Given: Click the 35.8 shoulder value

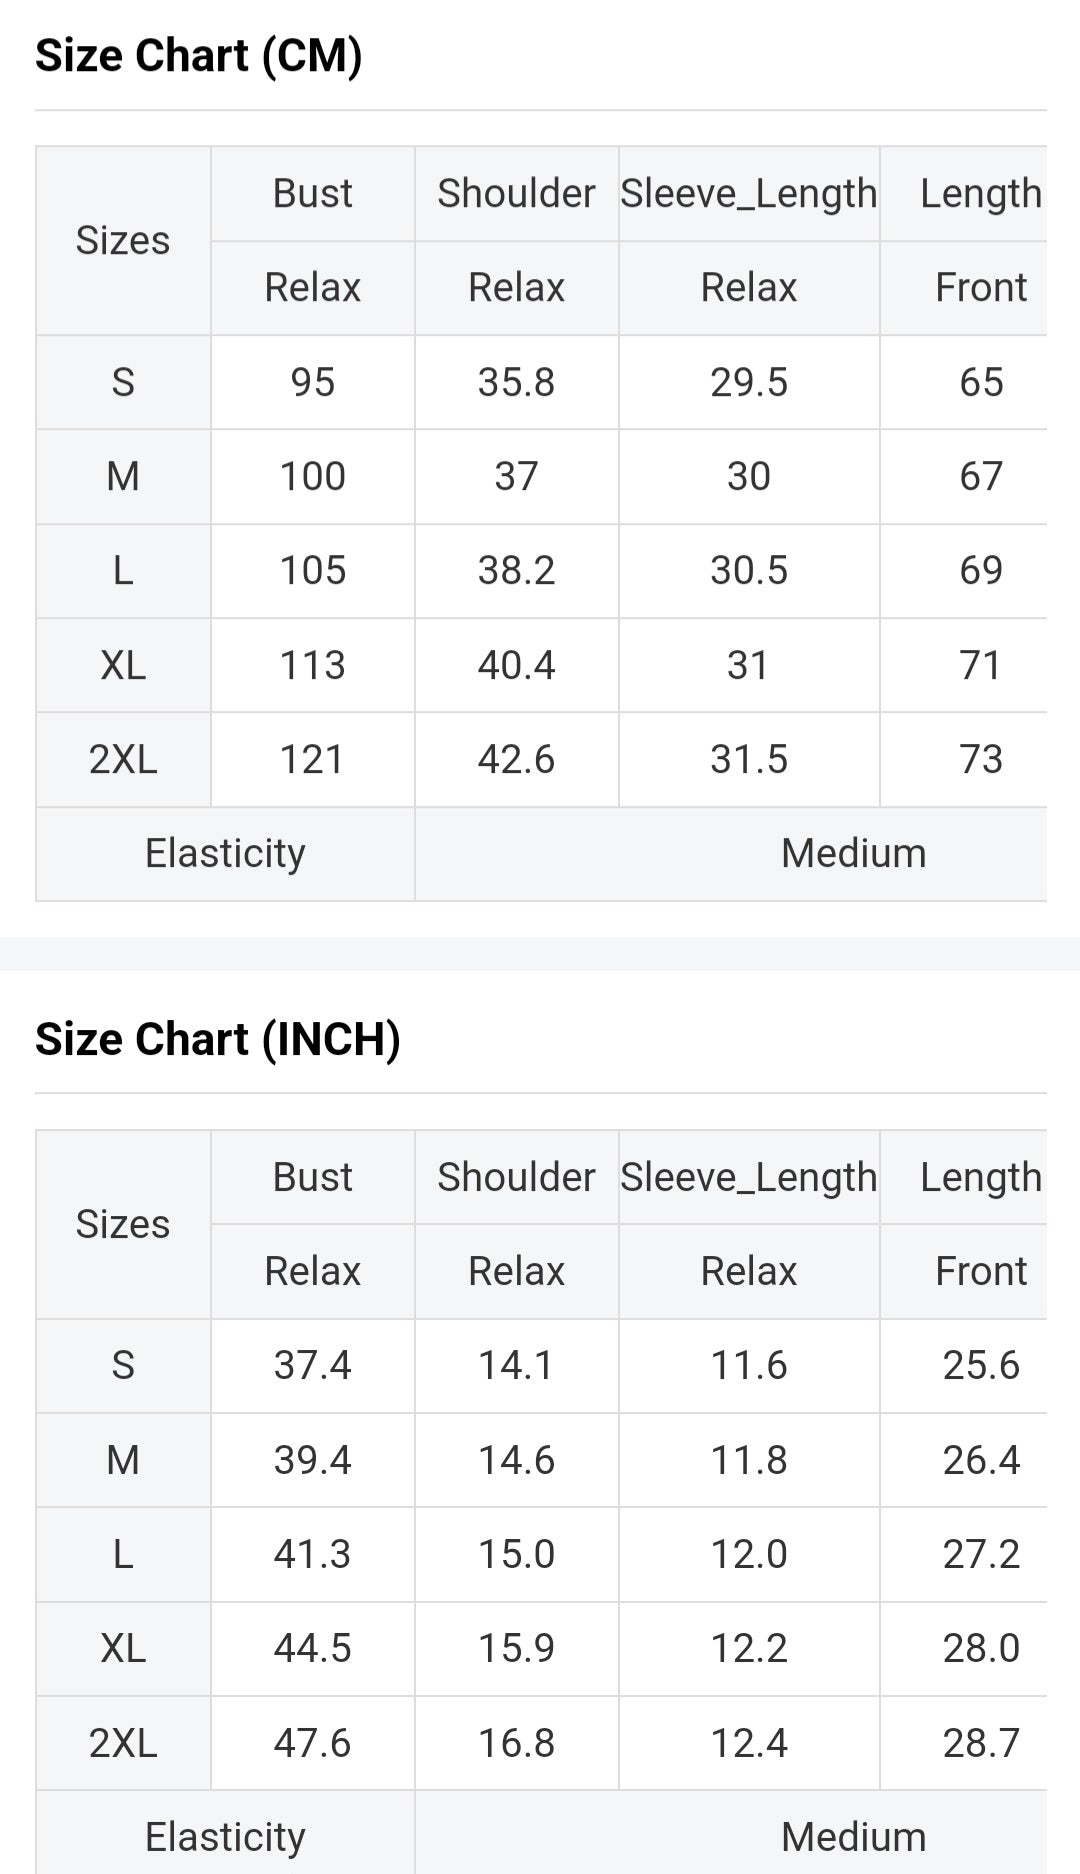Looking at the screenshot, I should (516, 382).
